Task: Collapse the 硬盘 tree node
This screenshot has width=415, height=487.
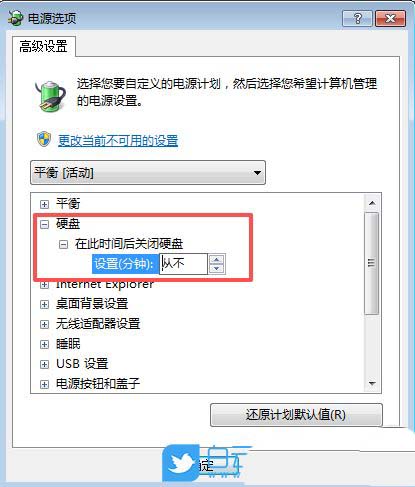Action: point(44,224)
